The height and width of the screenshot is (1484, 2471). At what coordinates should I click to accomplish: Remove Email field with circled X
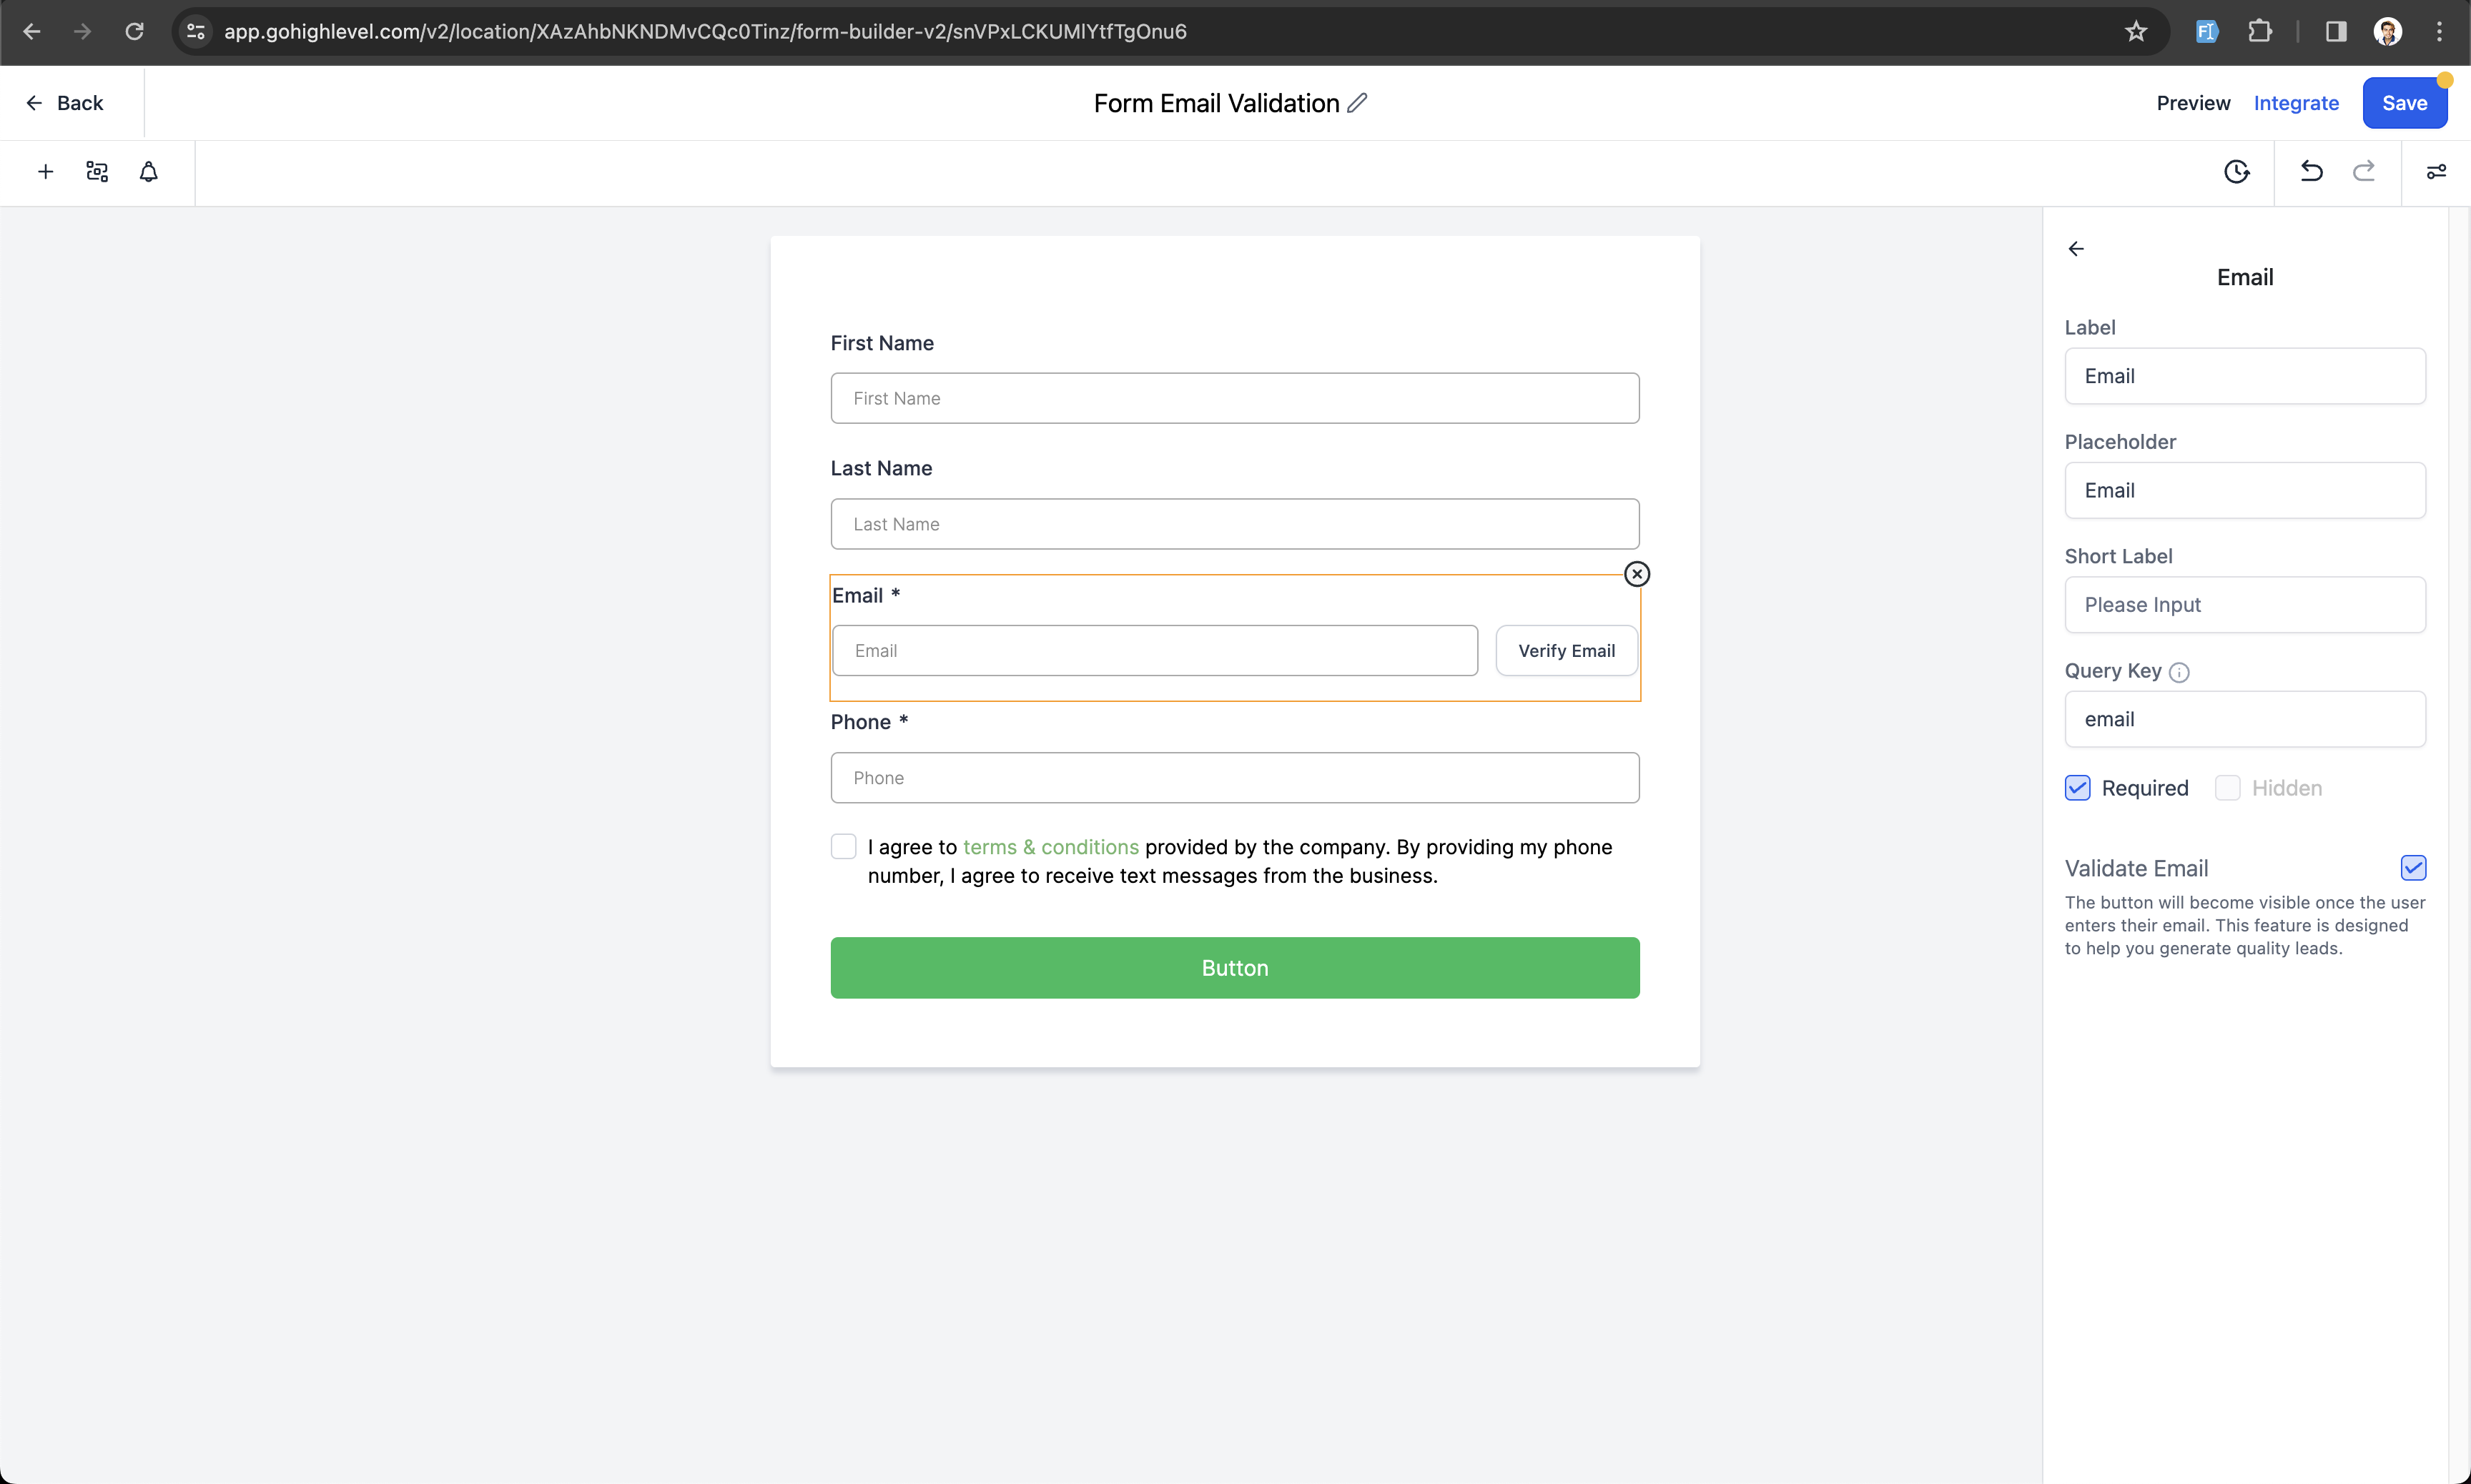pos(1636,574)
